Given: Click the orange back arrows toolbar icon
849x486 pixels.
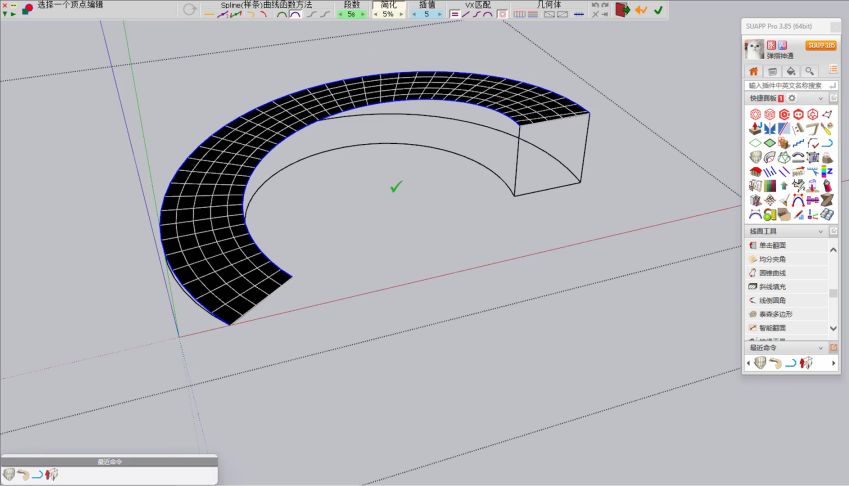Looking at the screenshot, I should click(x=641, y=10).
